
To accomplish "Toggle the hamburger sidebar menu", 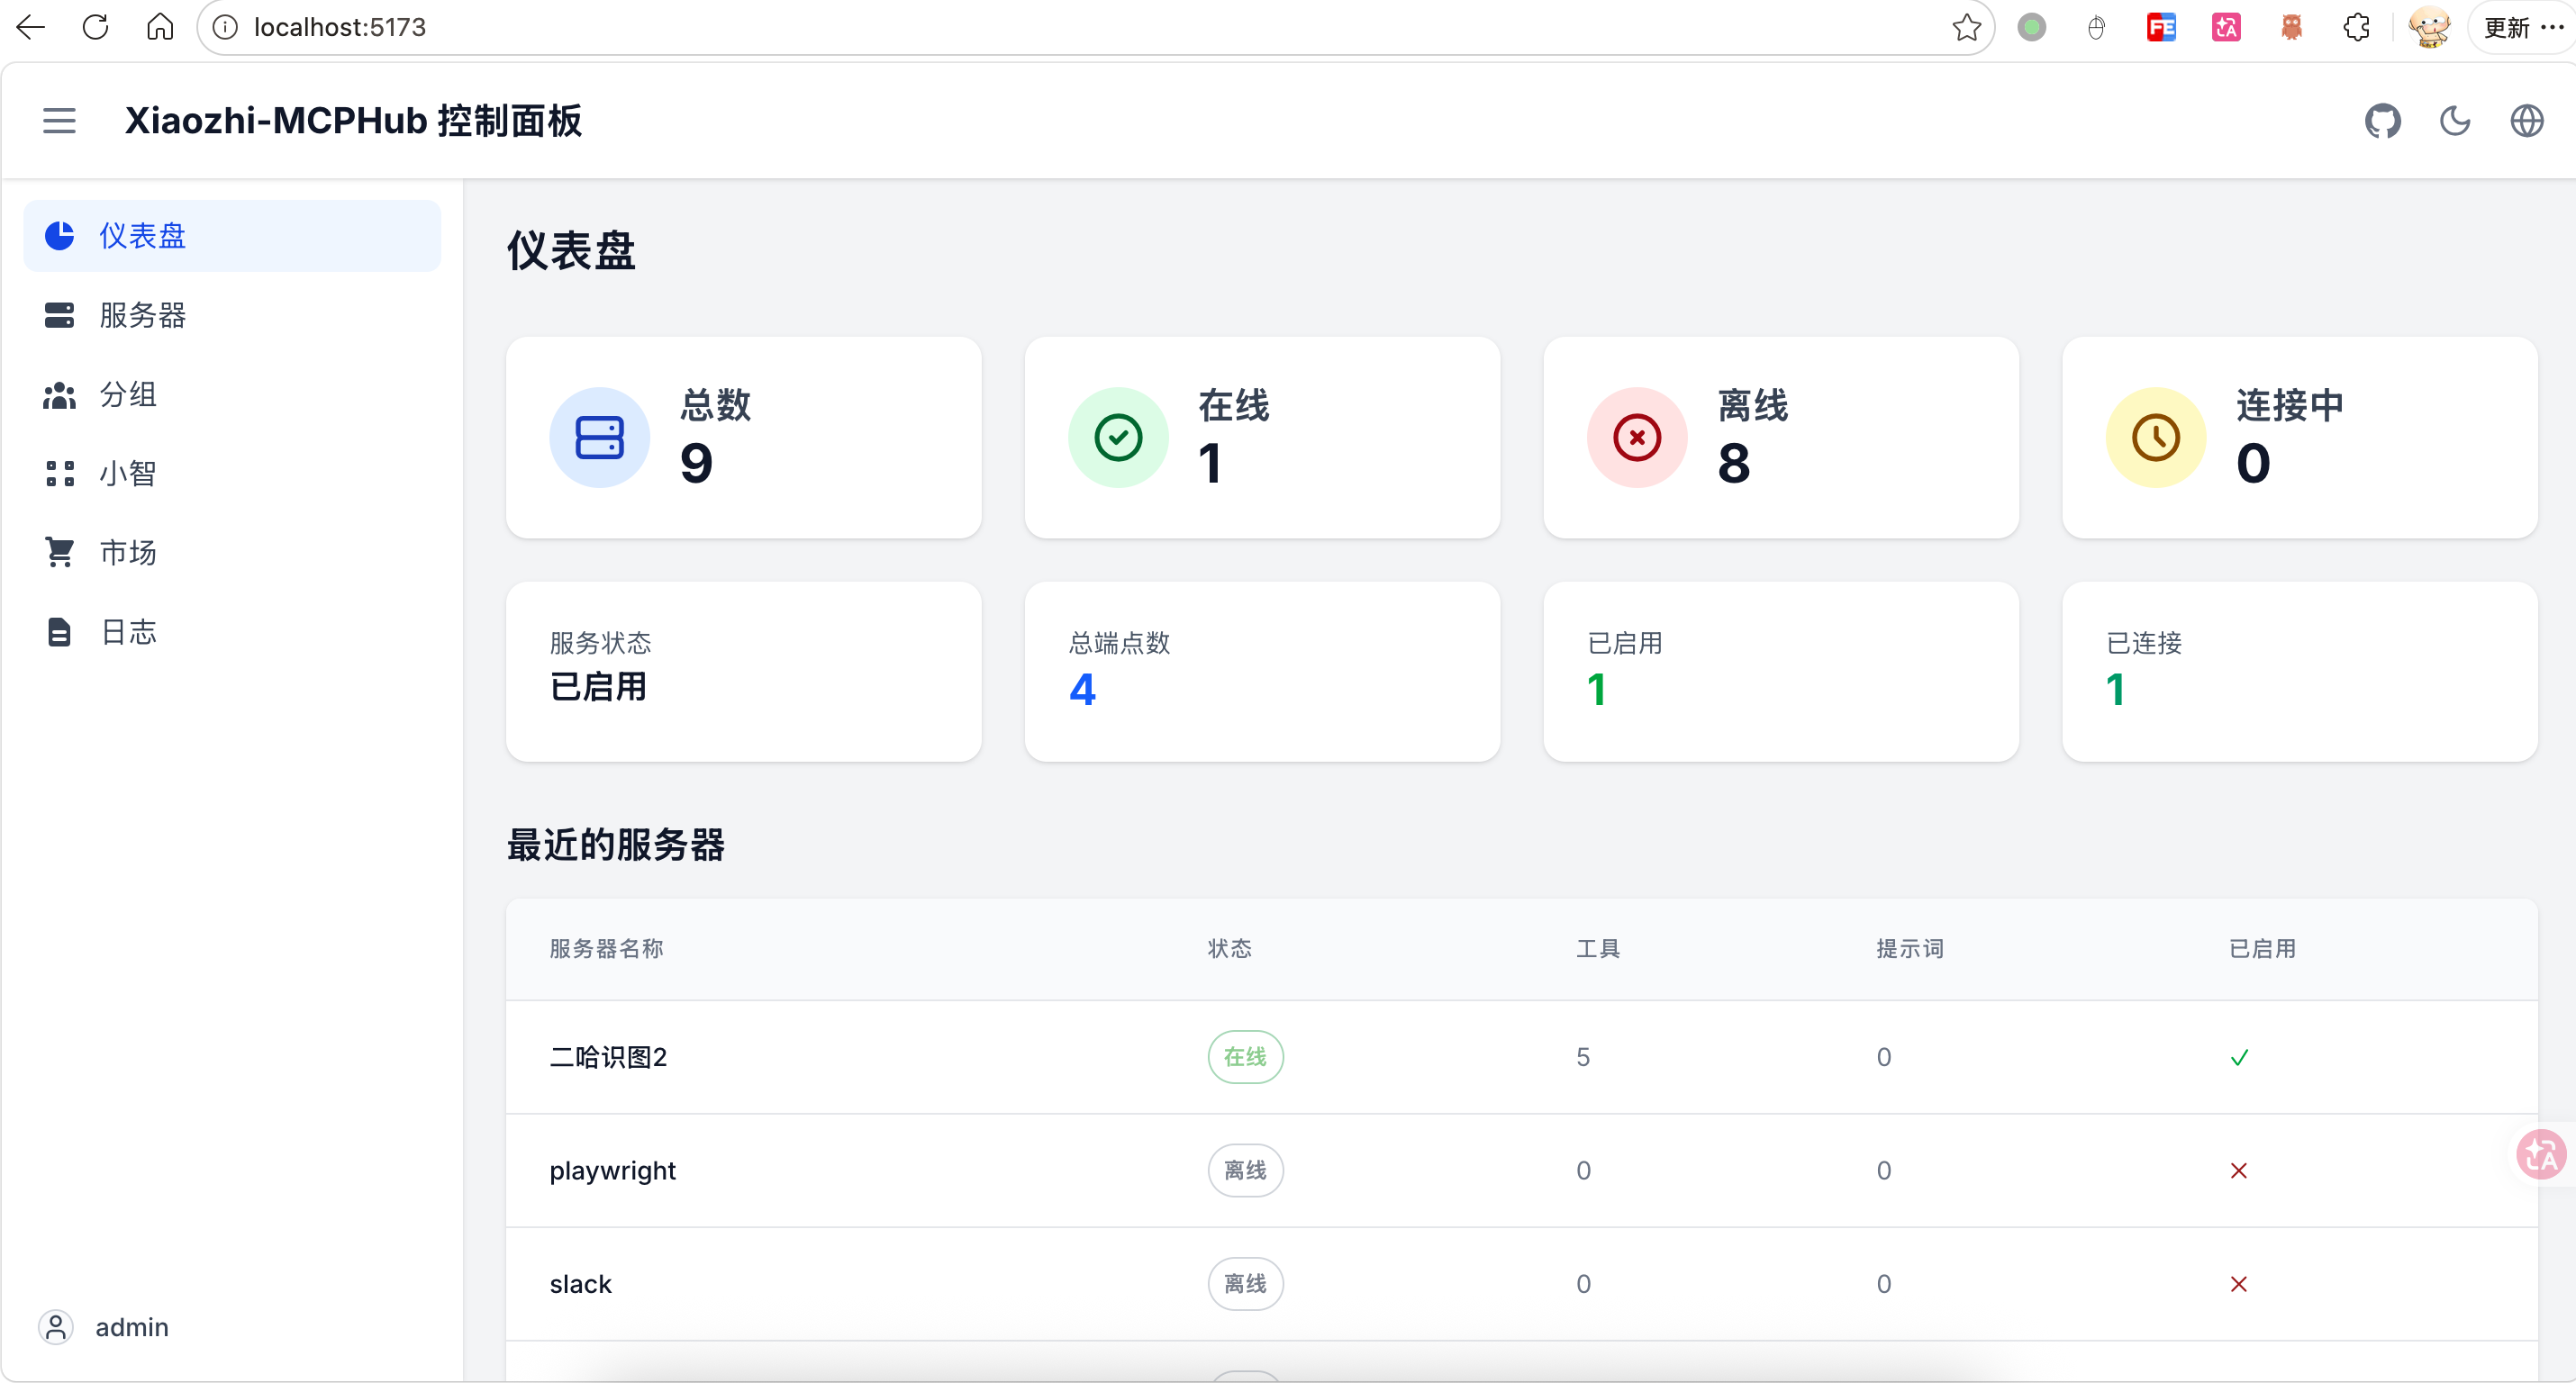I will (59, 121).
